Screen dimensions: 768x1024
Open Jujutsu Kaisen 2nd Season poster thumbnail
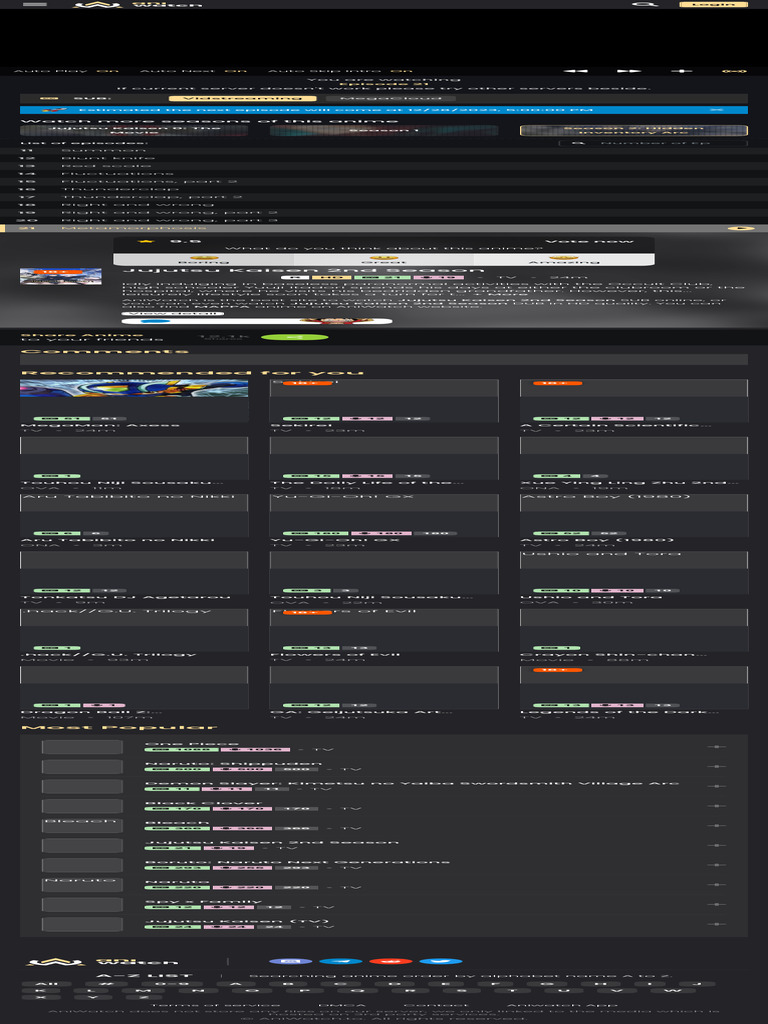[x=61, y=276]
